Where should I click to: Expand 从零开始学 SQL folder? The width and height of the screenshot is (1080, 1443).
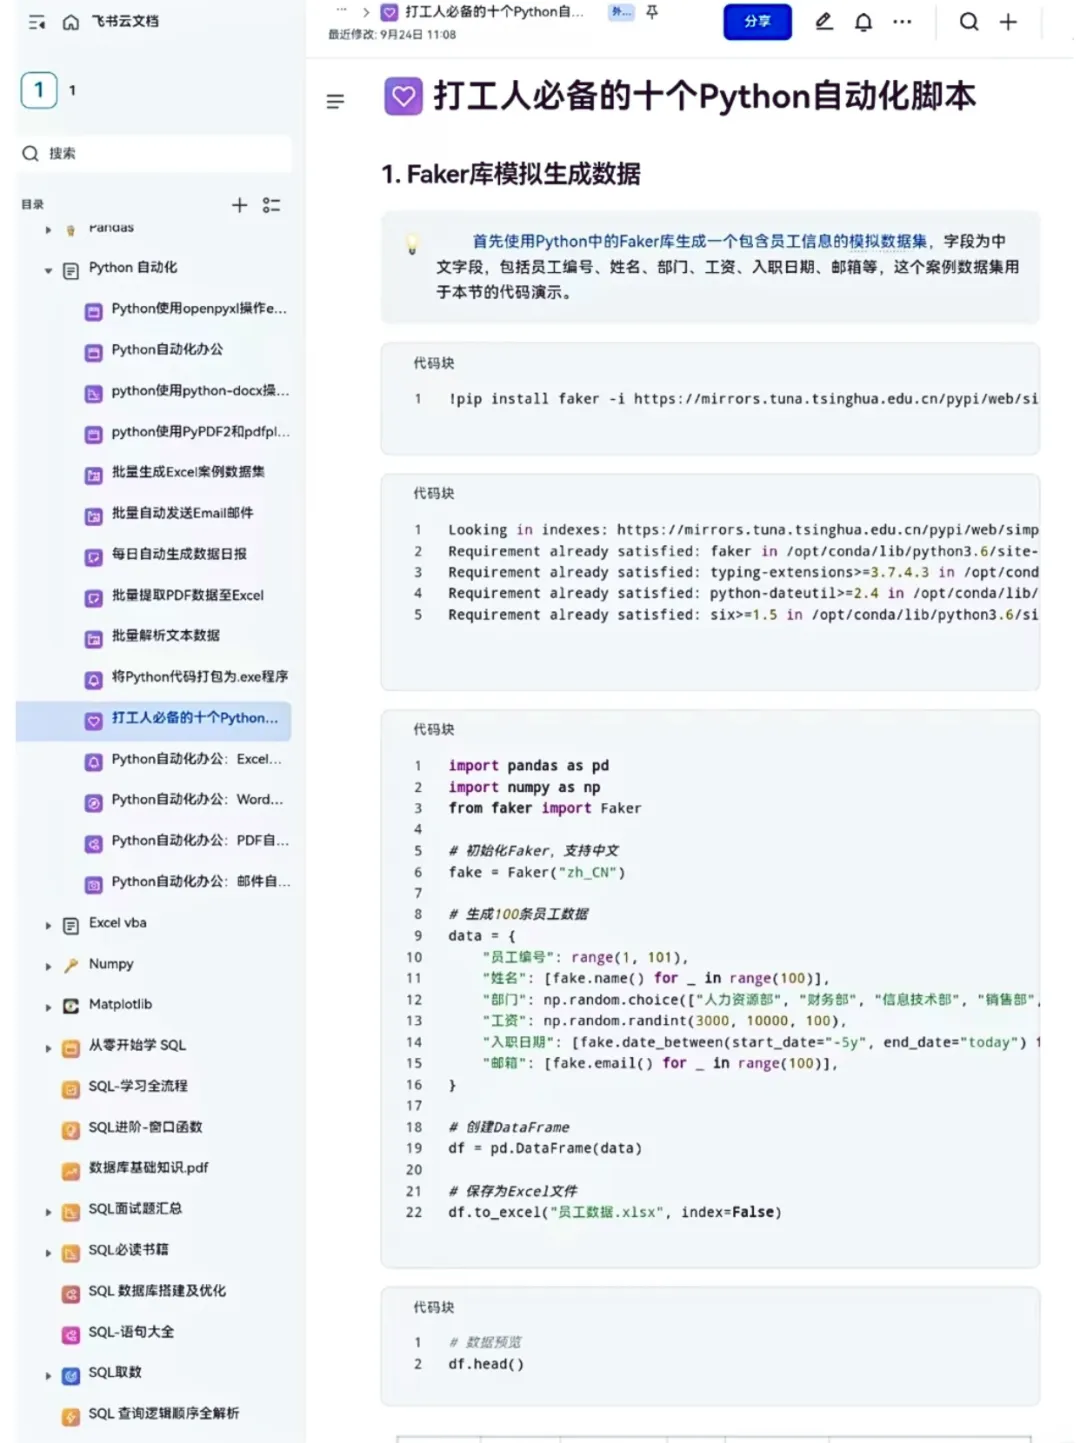(48, 1048)
